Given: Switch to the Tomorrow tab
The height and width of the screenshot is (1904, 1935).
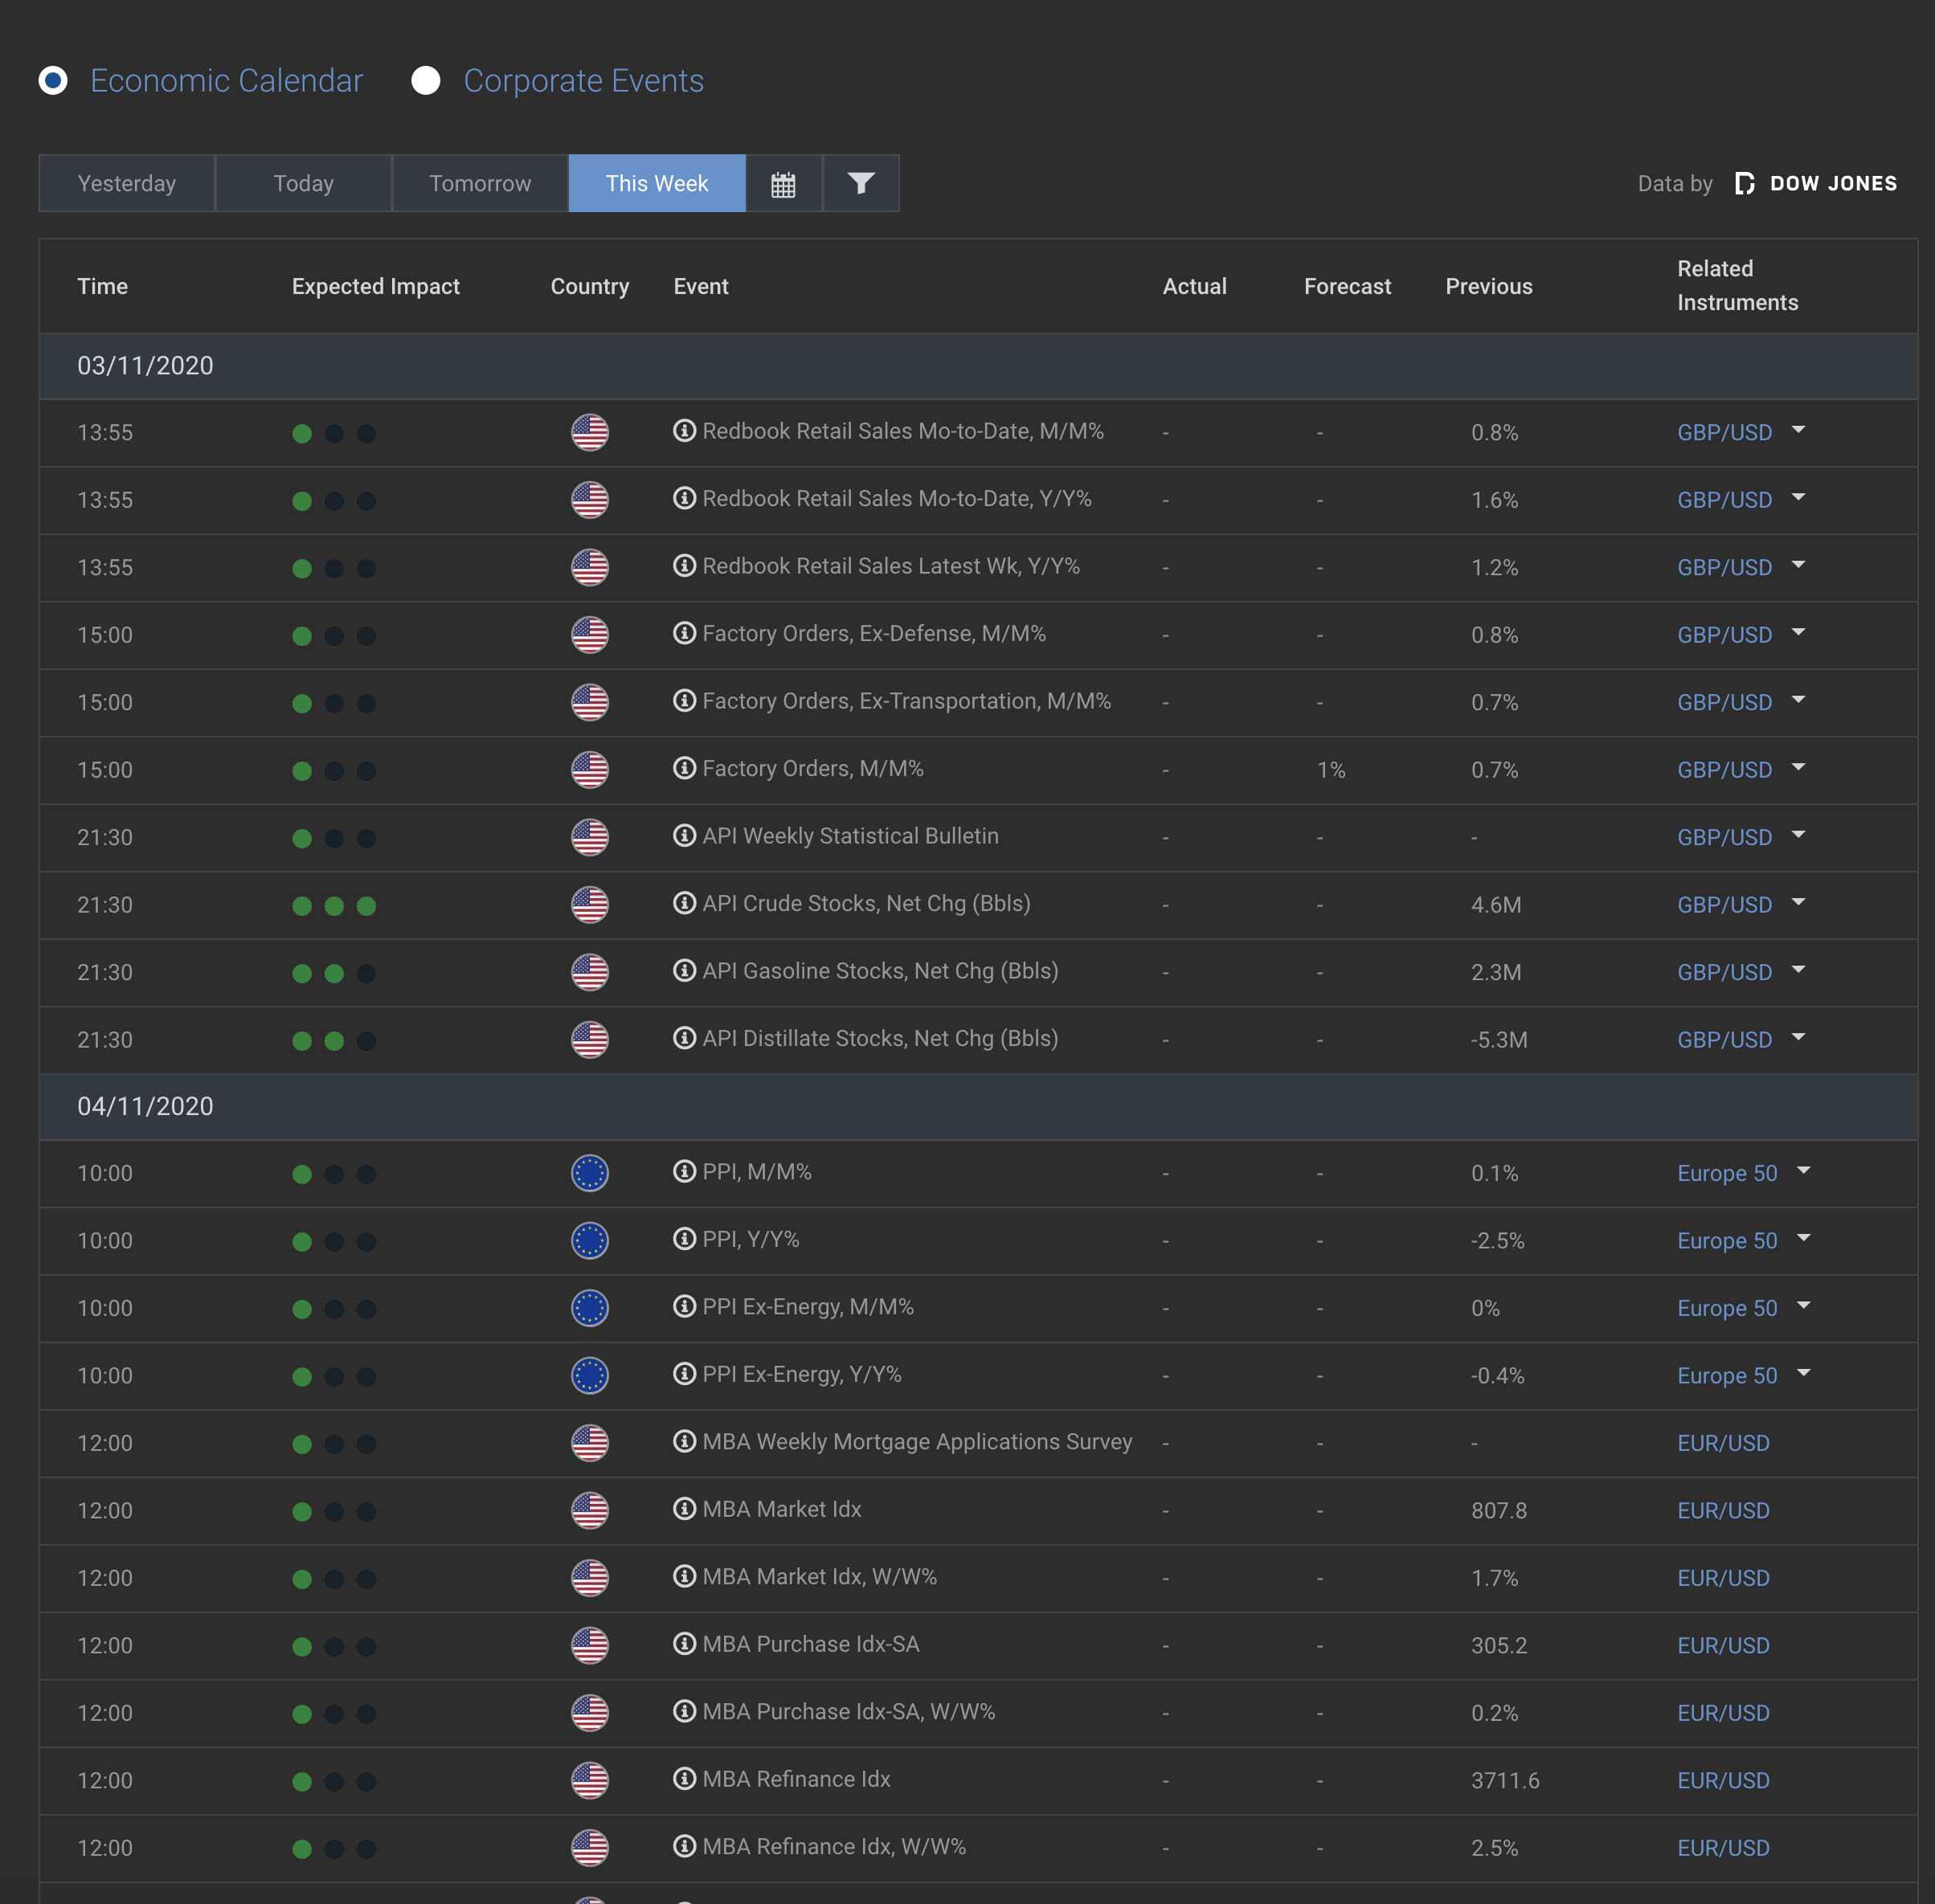Looking at the screenshot, I should (x=480, y=184).
